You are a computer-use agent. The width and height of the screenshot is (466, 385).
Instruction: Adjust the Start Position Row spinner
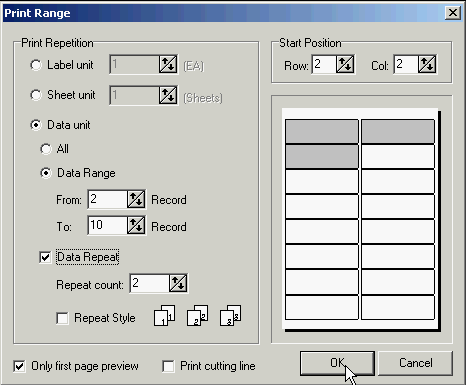345,64
